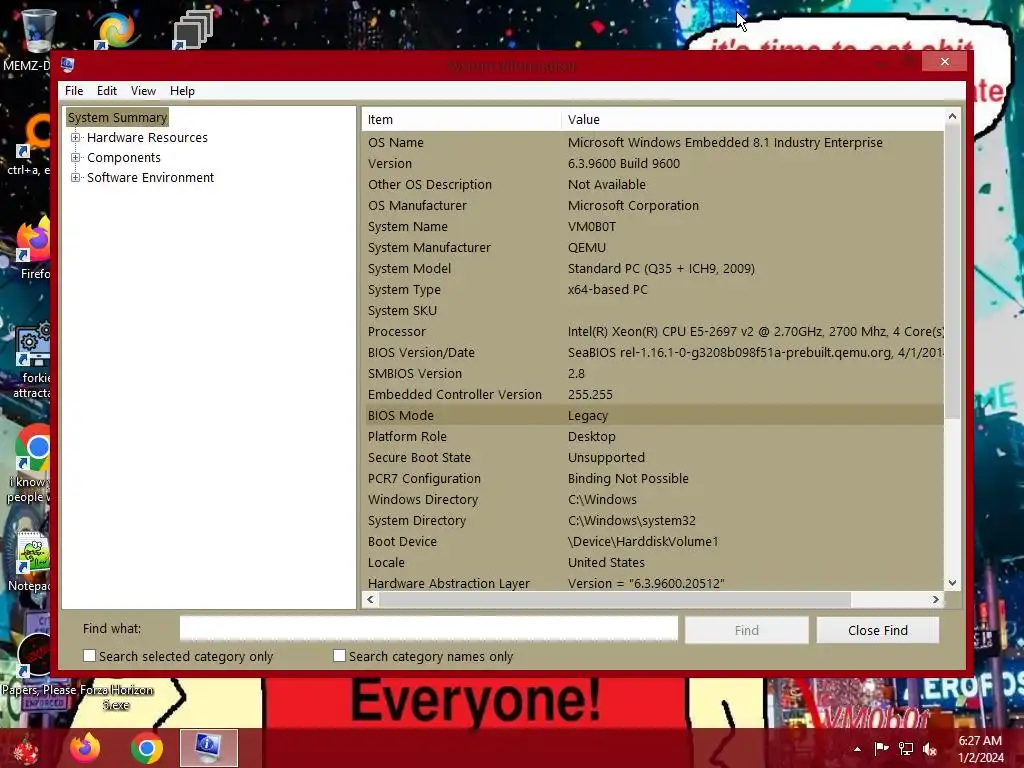1024x768 pixels.
Task: Select Hardware Resources tree label
Action: pos(147,138)
